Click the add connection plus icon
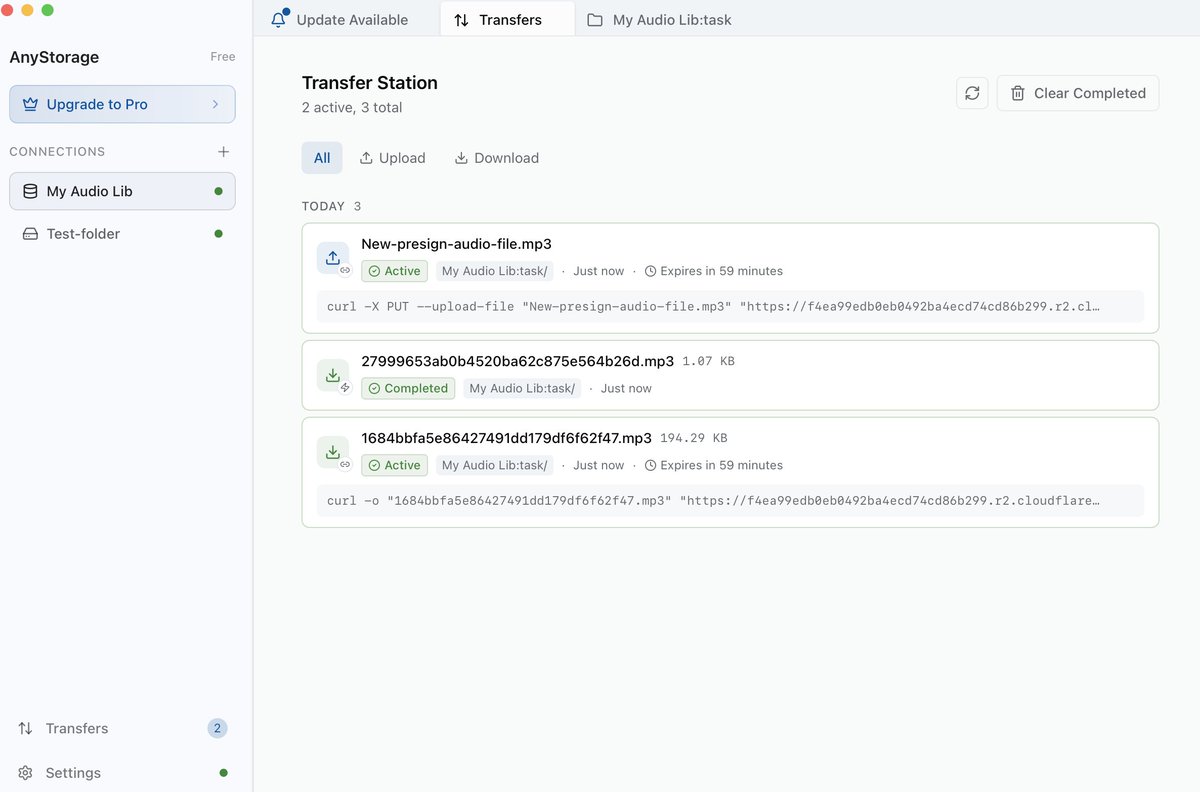Screen dimensions: 1200x792 (x=223, y=152)
